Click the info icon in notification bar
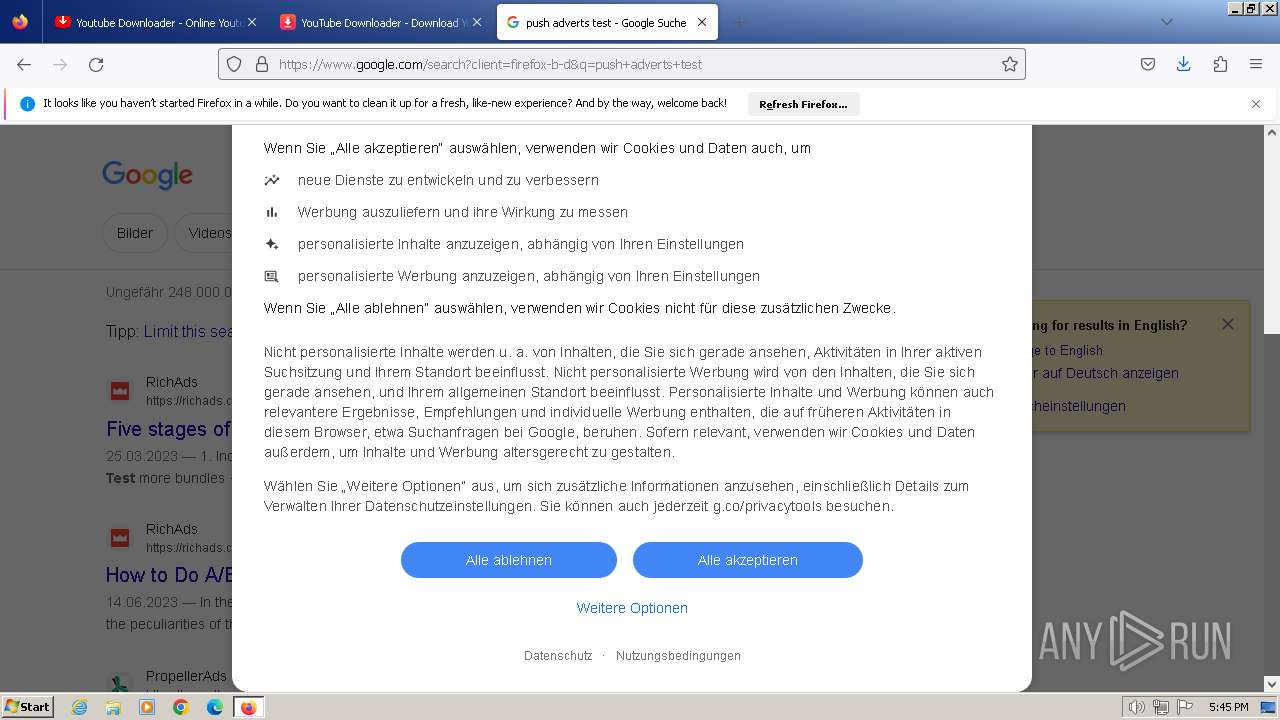 (27, 104)
